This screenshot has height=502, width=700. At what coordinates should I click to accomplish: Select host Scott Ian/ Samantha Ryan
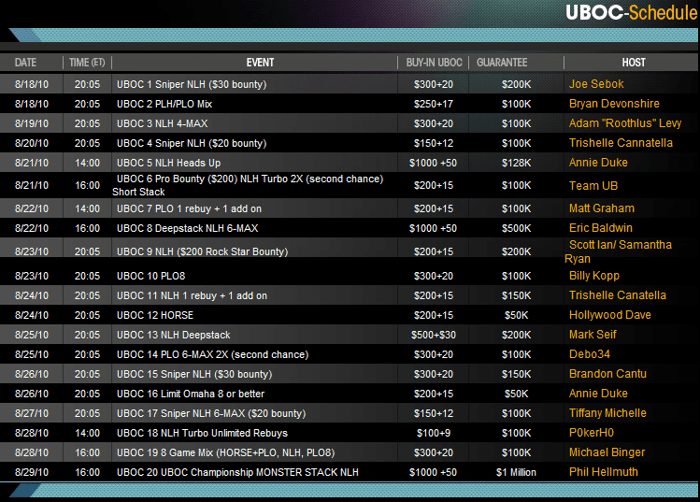click(x=618, y=251)
